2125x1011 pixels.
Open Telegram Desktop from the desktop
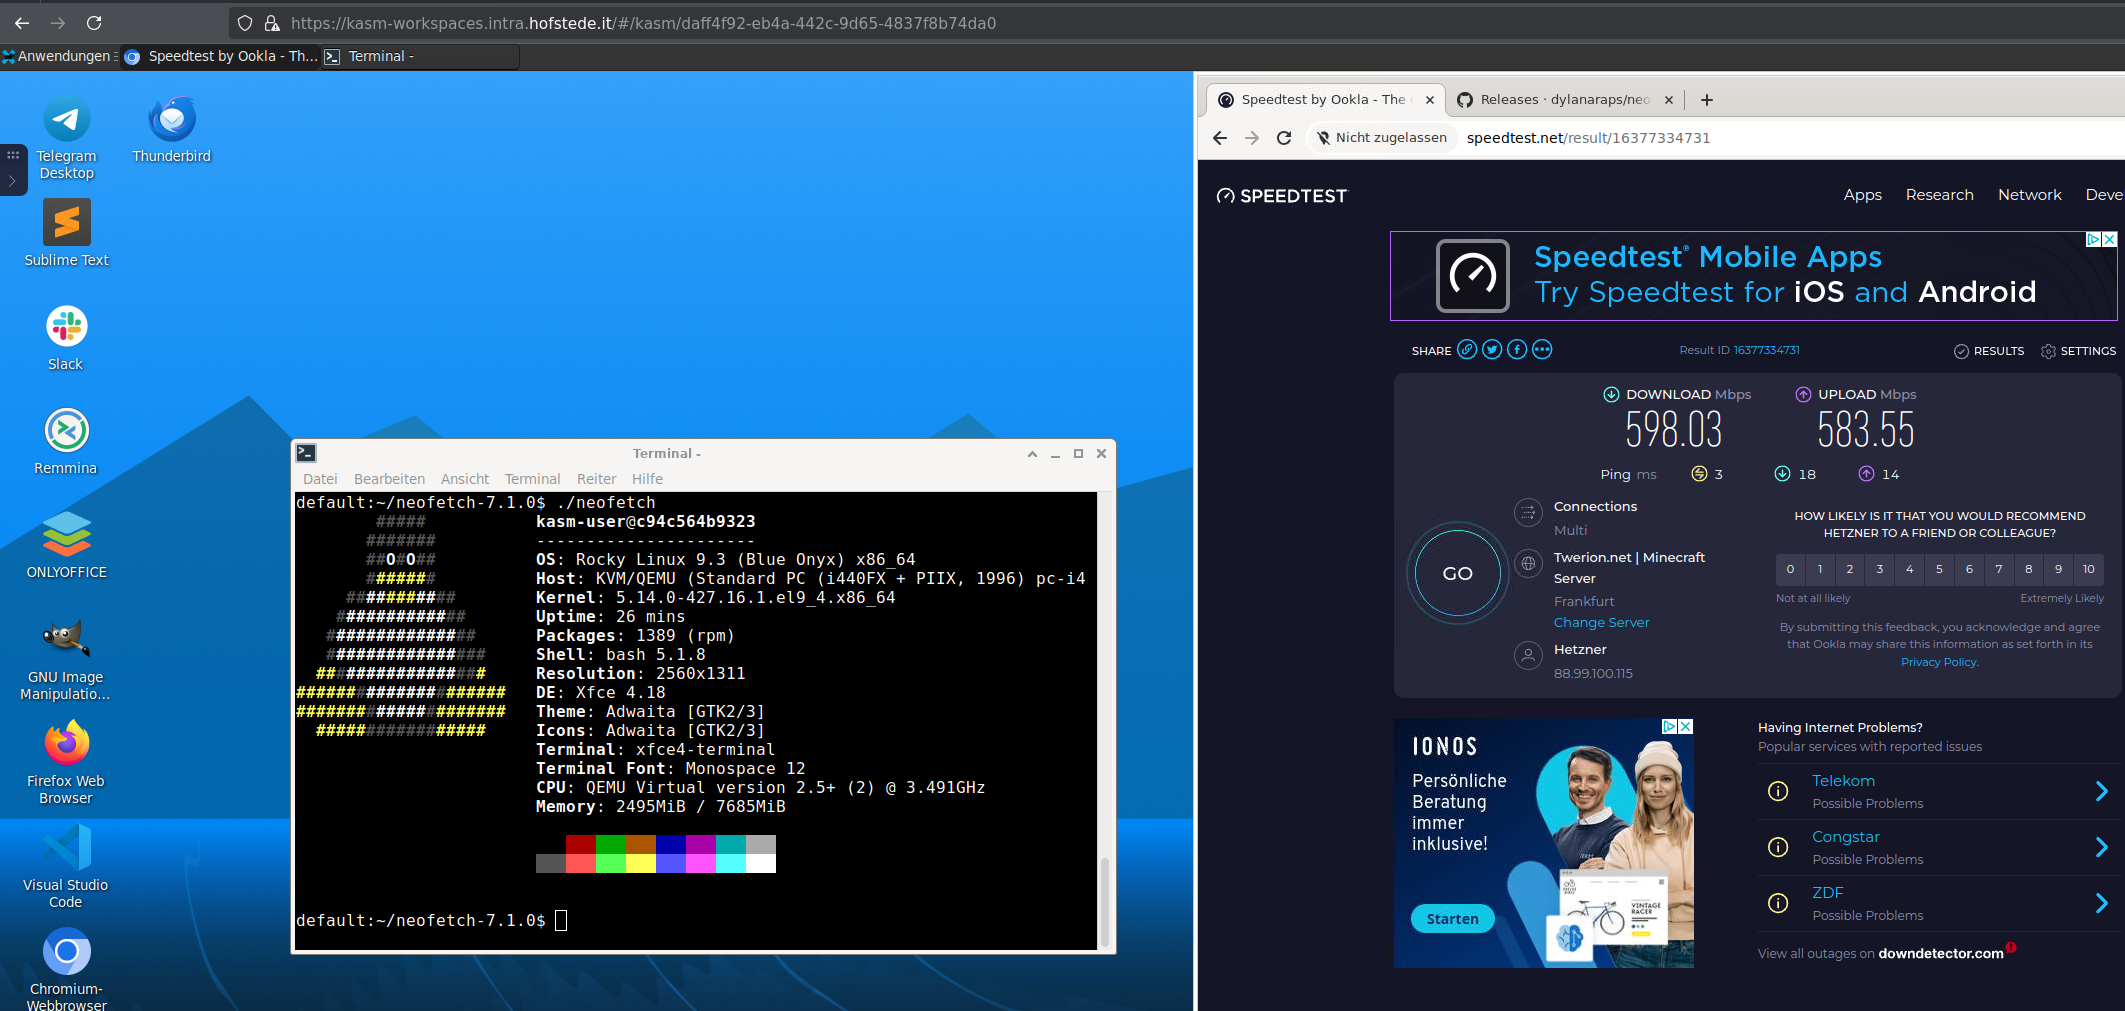click(x=66, y=121)
